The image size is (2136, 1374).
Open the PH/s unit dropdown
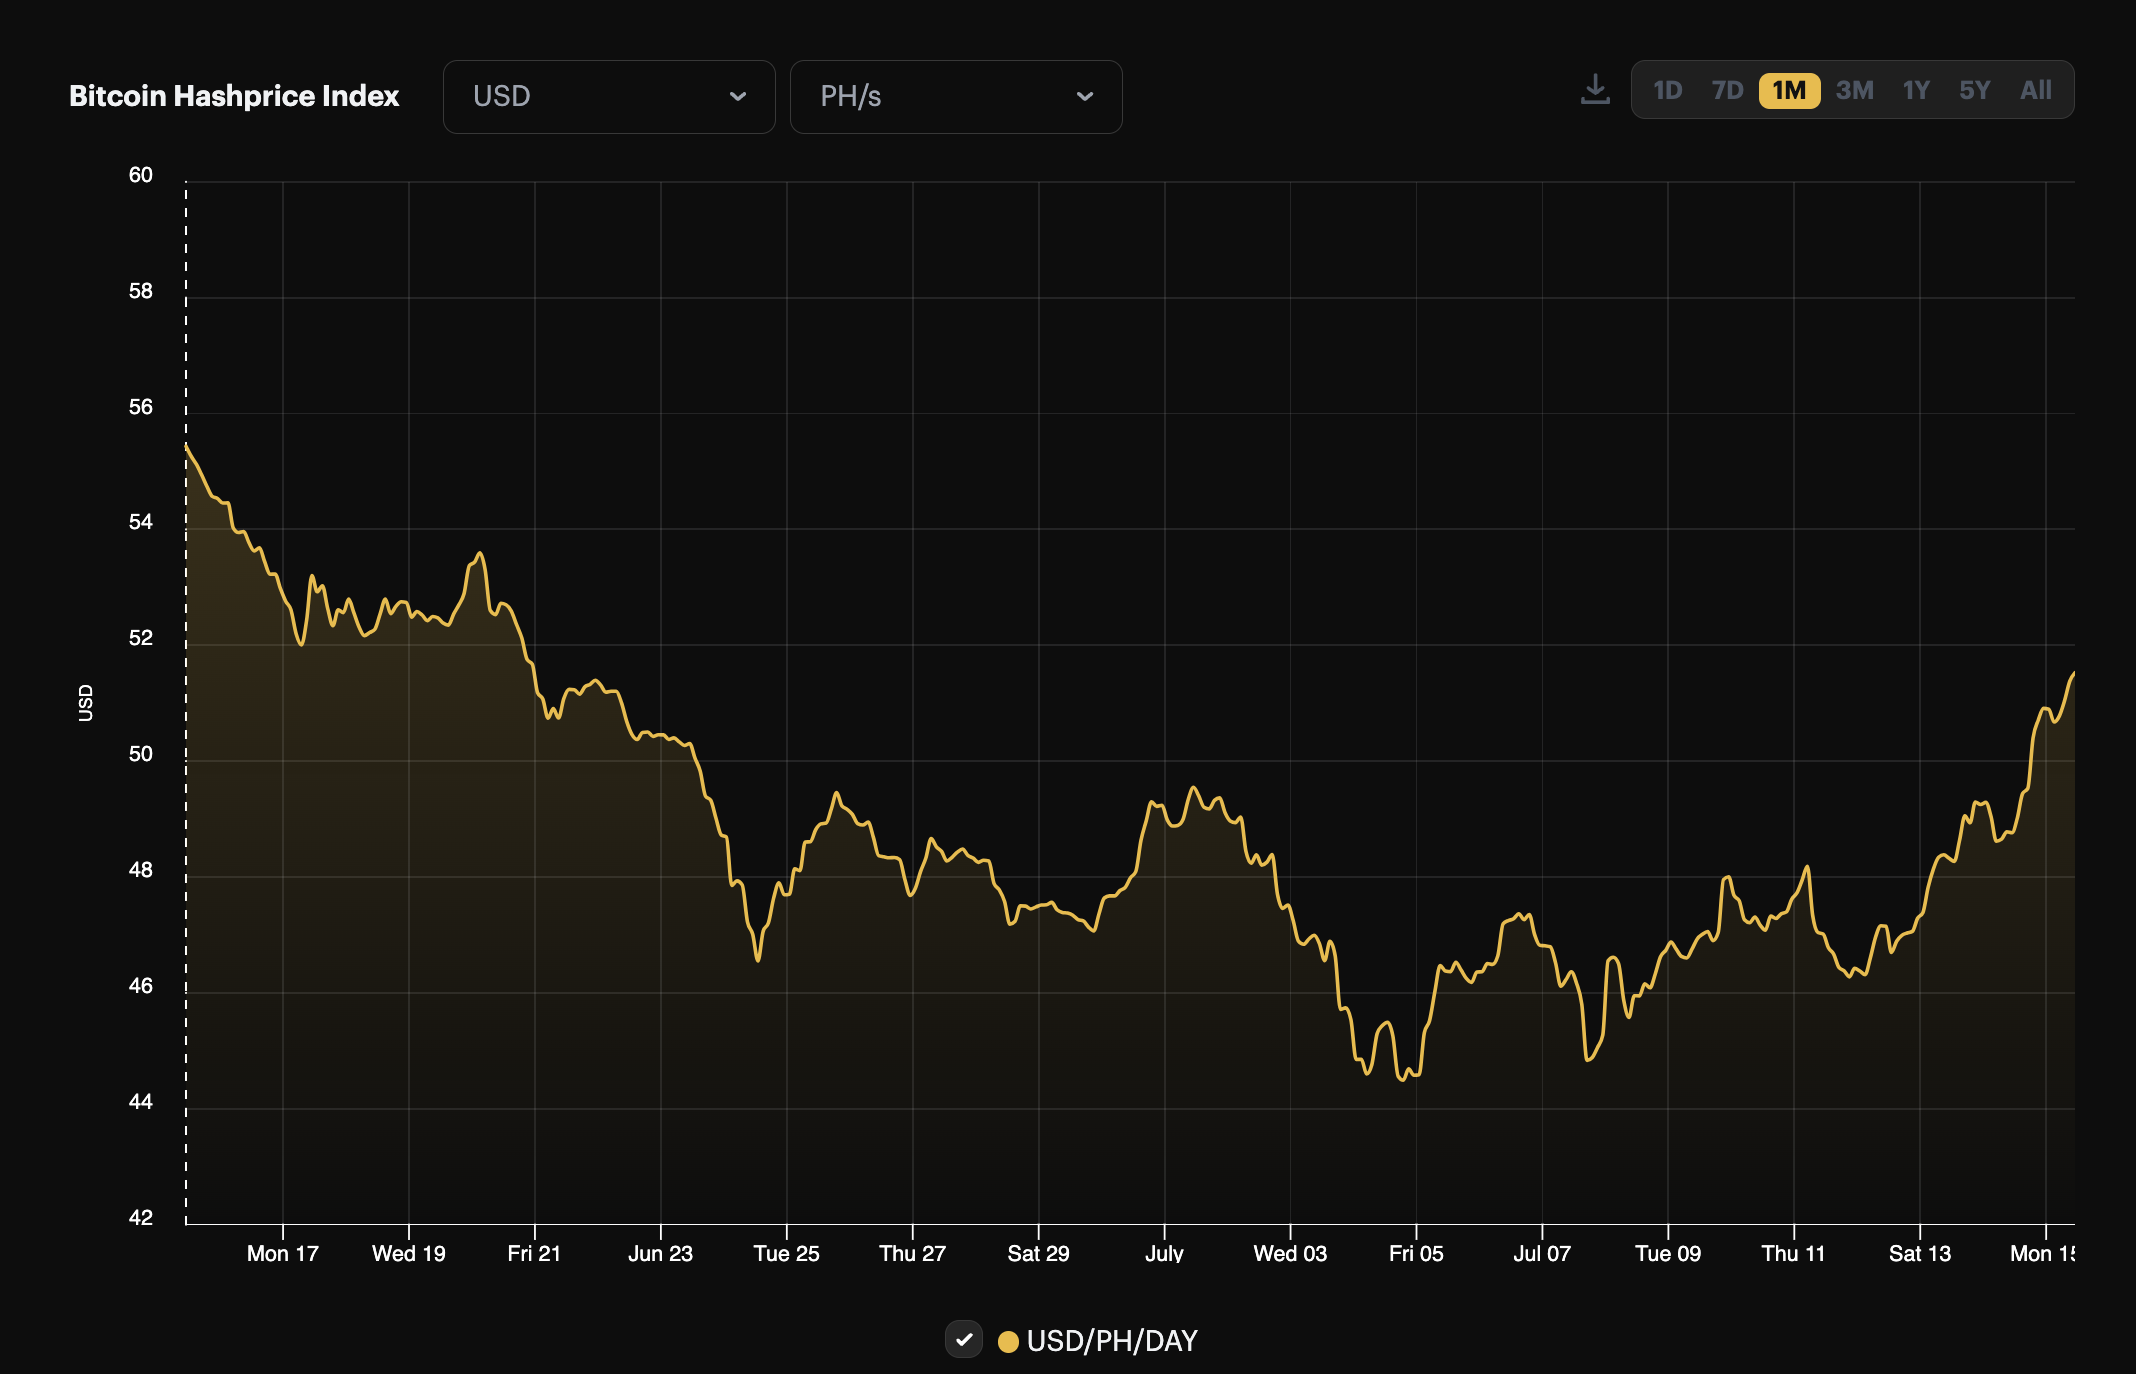956,97
